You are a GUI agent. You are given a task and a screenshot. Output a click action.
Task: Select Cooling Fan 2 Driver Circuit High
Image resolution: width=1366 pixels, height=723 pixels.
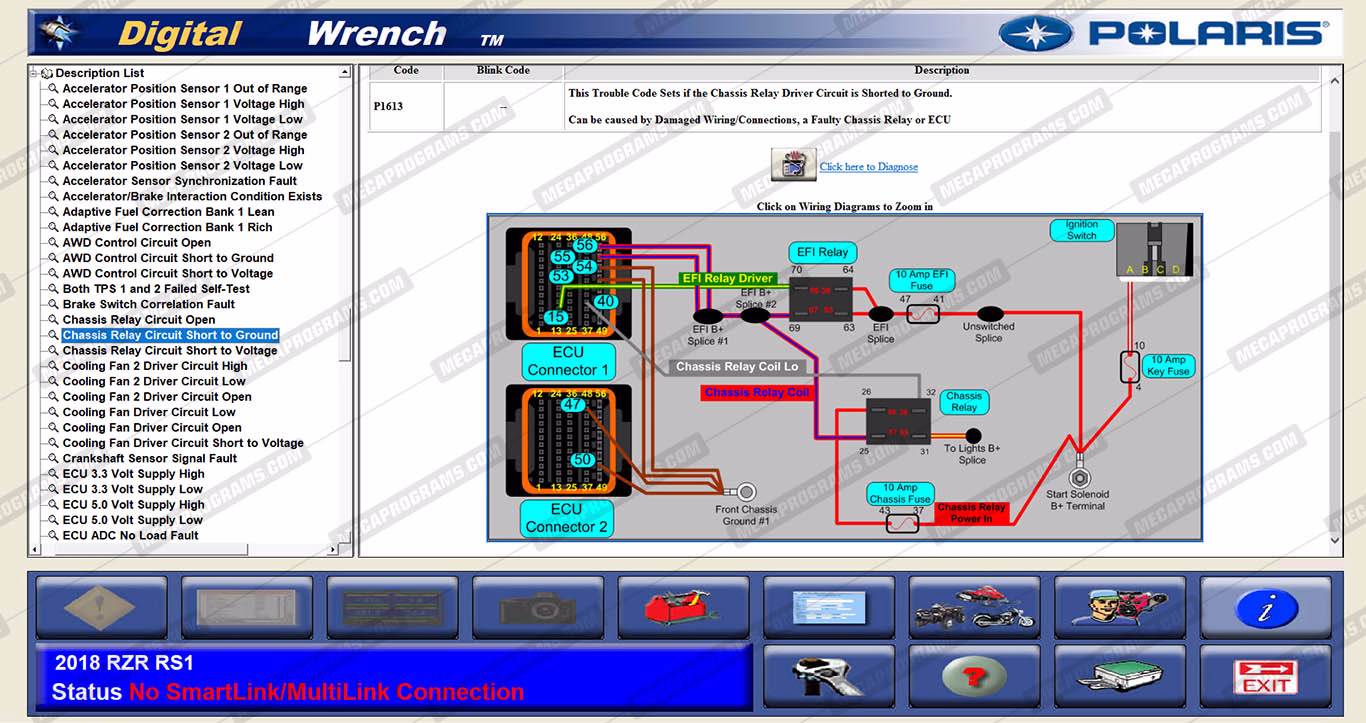155,366
